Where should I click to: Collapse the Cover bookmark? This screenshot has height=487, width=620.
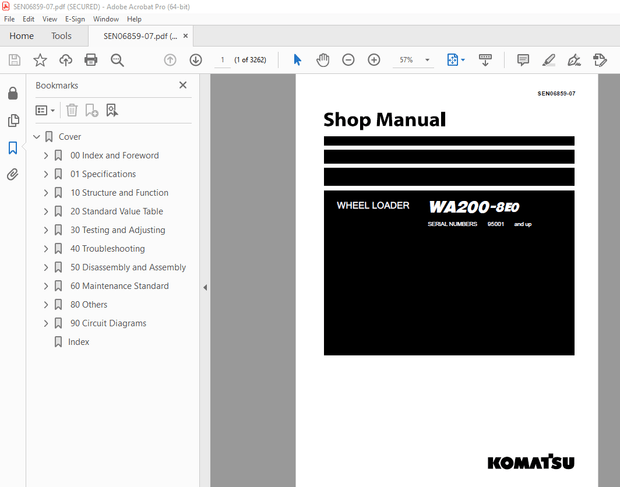tap(37, 137)
